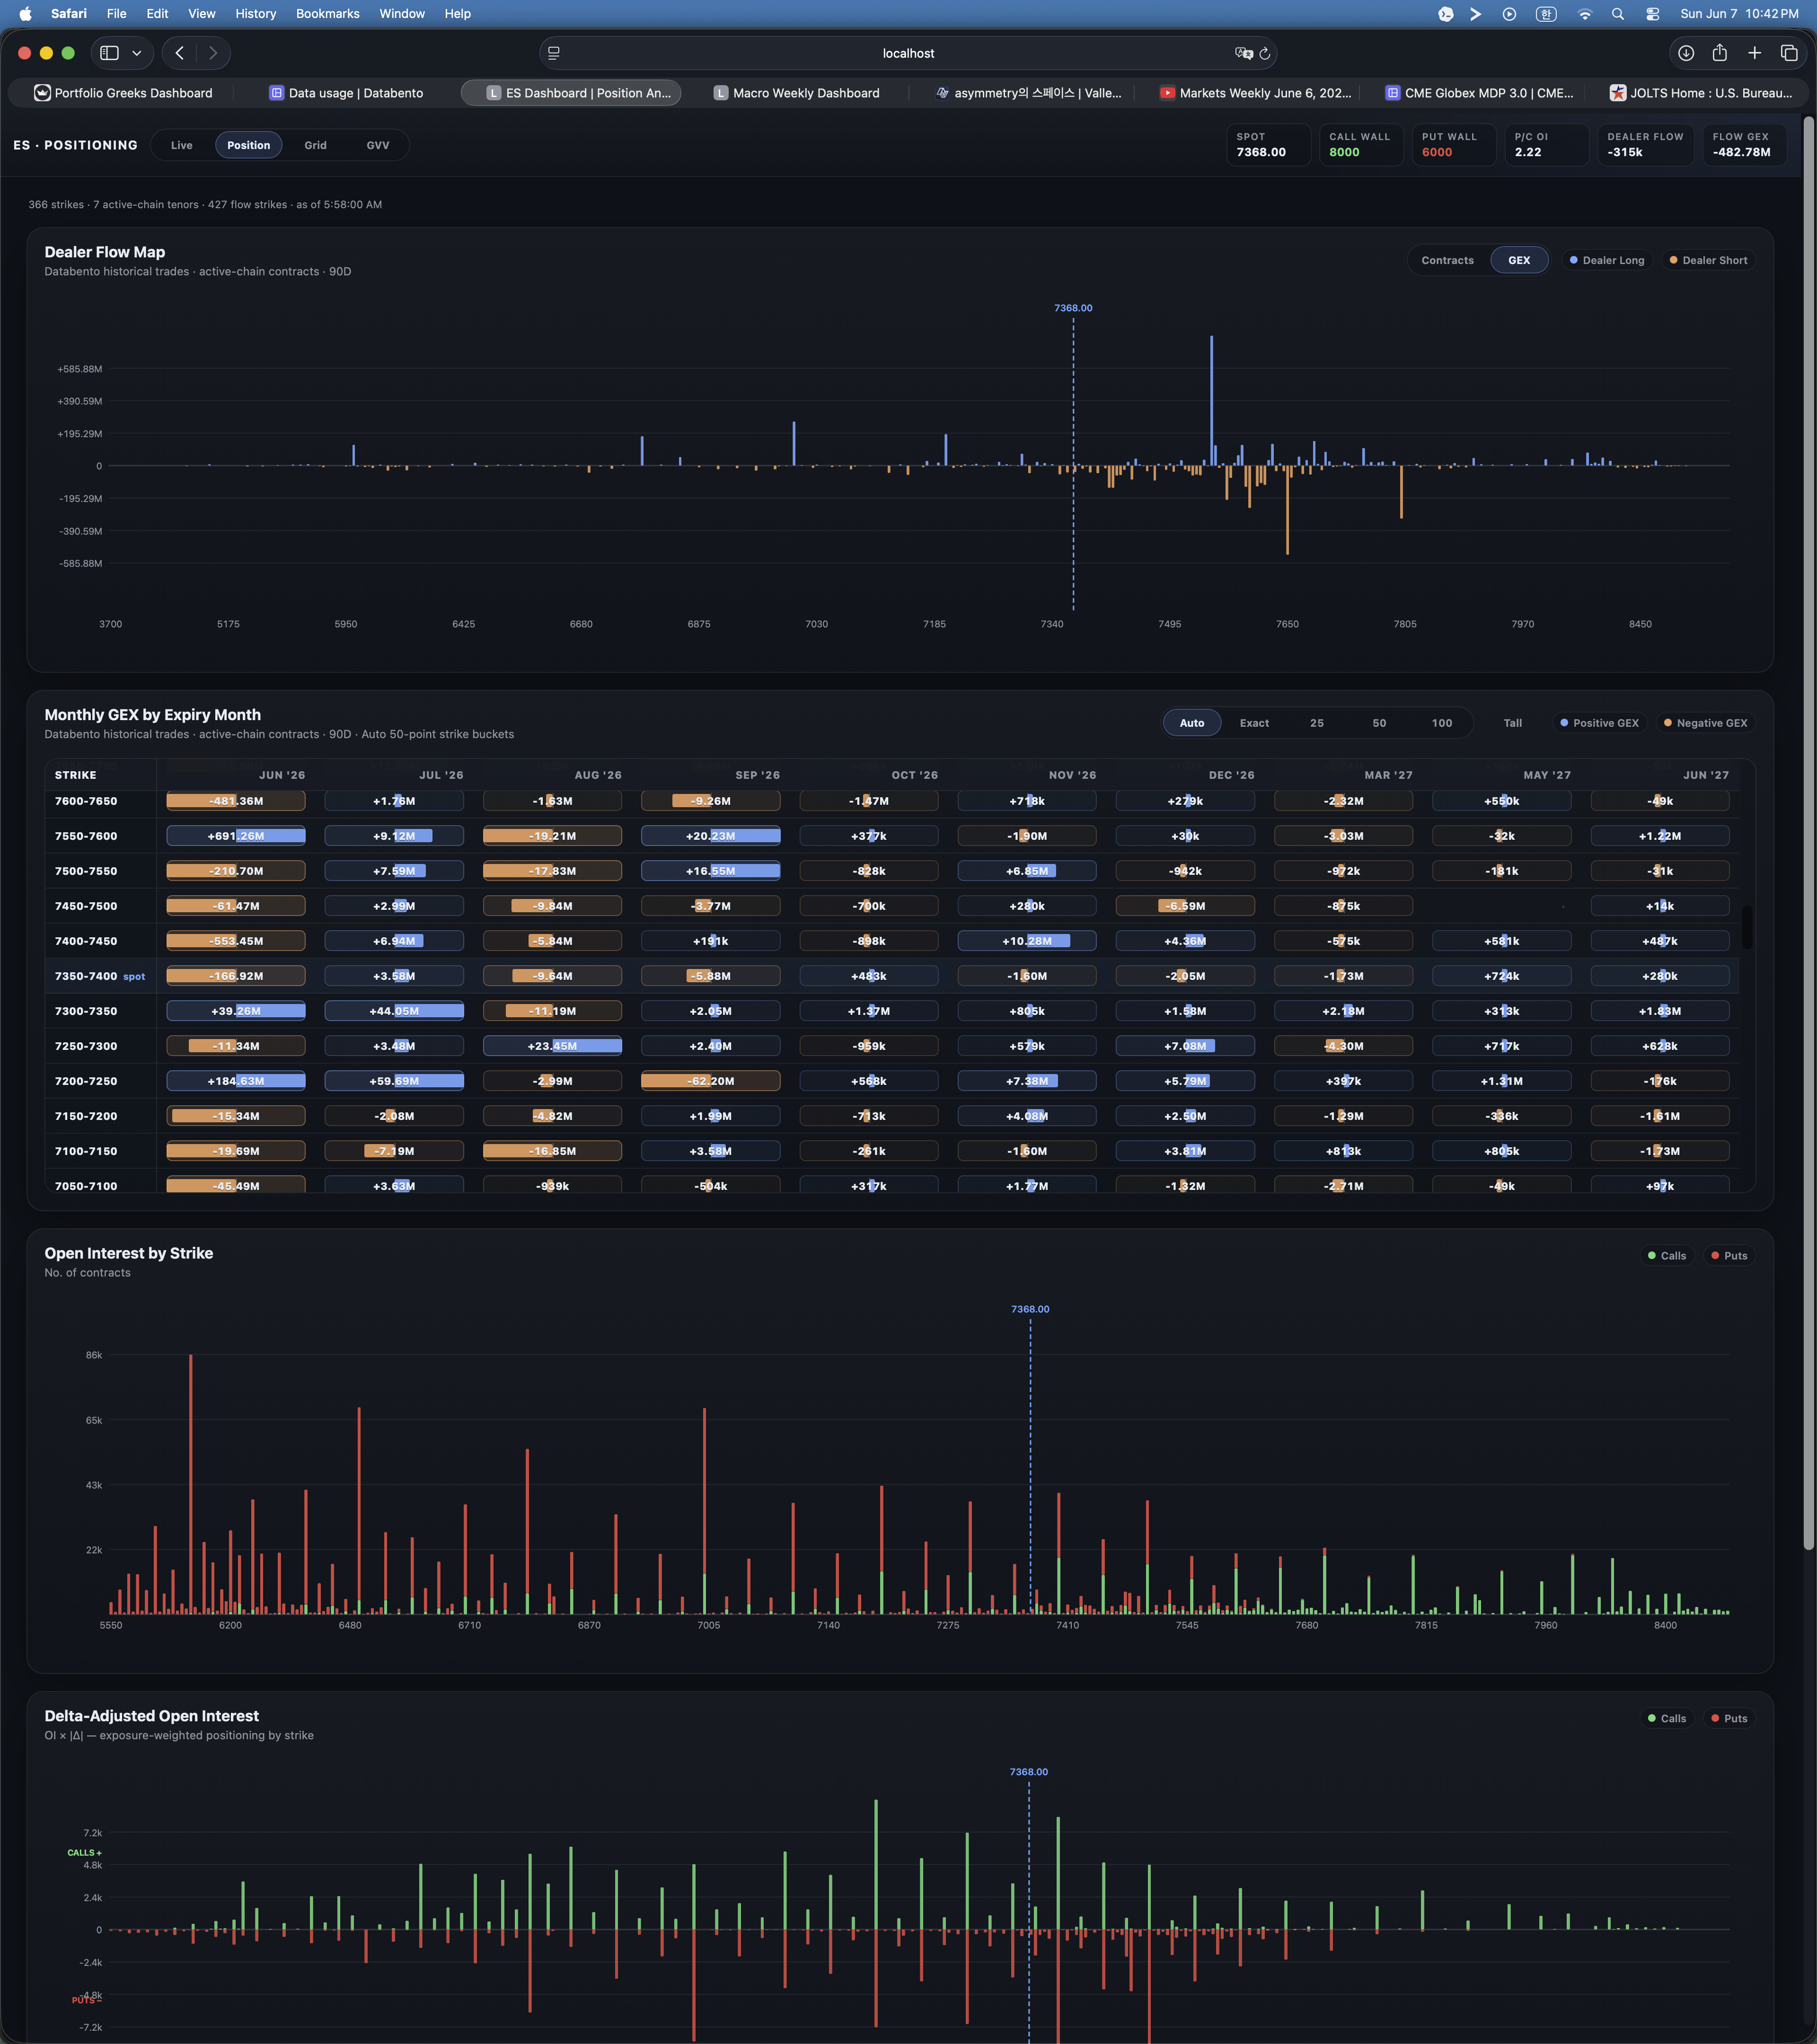Image resolution: width=1817 pixels, height=2044 pixels.
Task: Open the GVV view
Action: click(377, 145)
